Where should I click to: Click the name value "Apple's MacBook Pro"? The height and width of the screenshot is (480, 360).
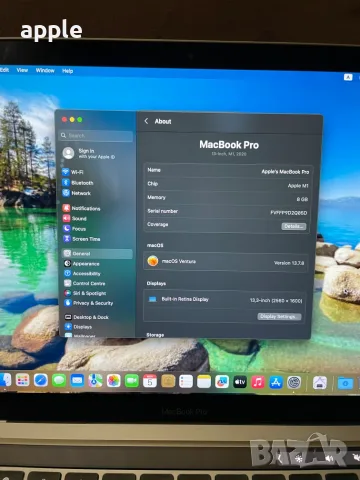pos(285,172)
